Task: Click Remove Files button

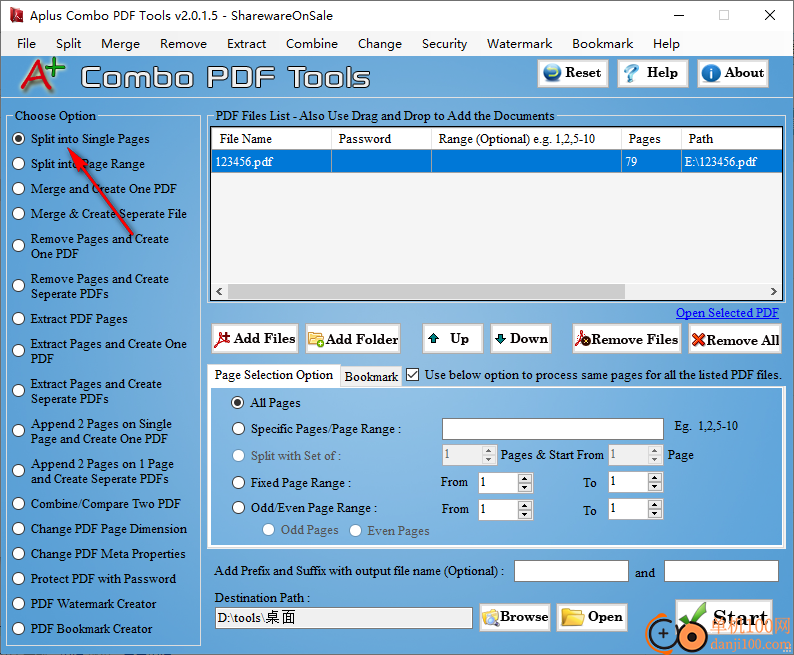Action: pos(627,339)
